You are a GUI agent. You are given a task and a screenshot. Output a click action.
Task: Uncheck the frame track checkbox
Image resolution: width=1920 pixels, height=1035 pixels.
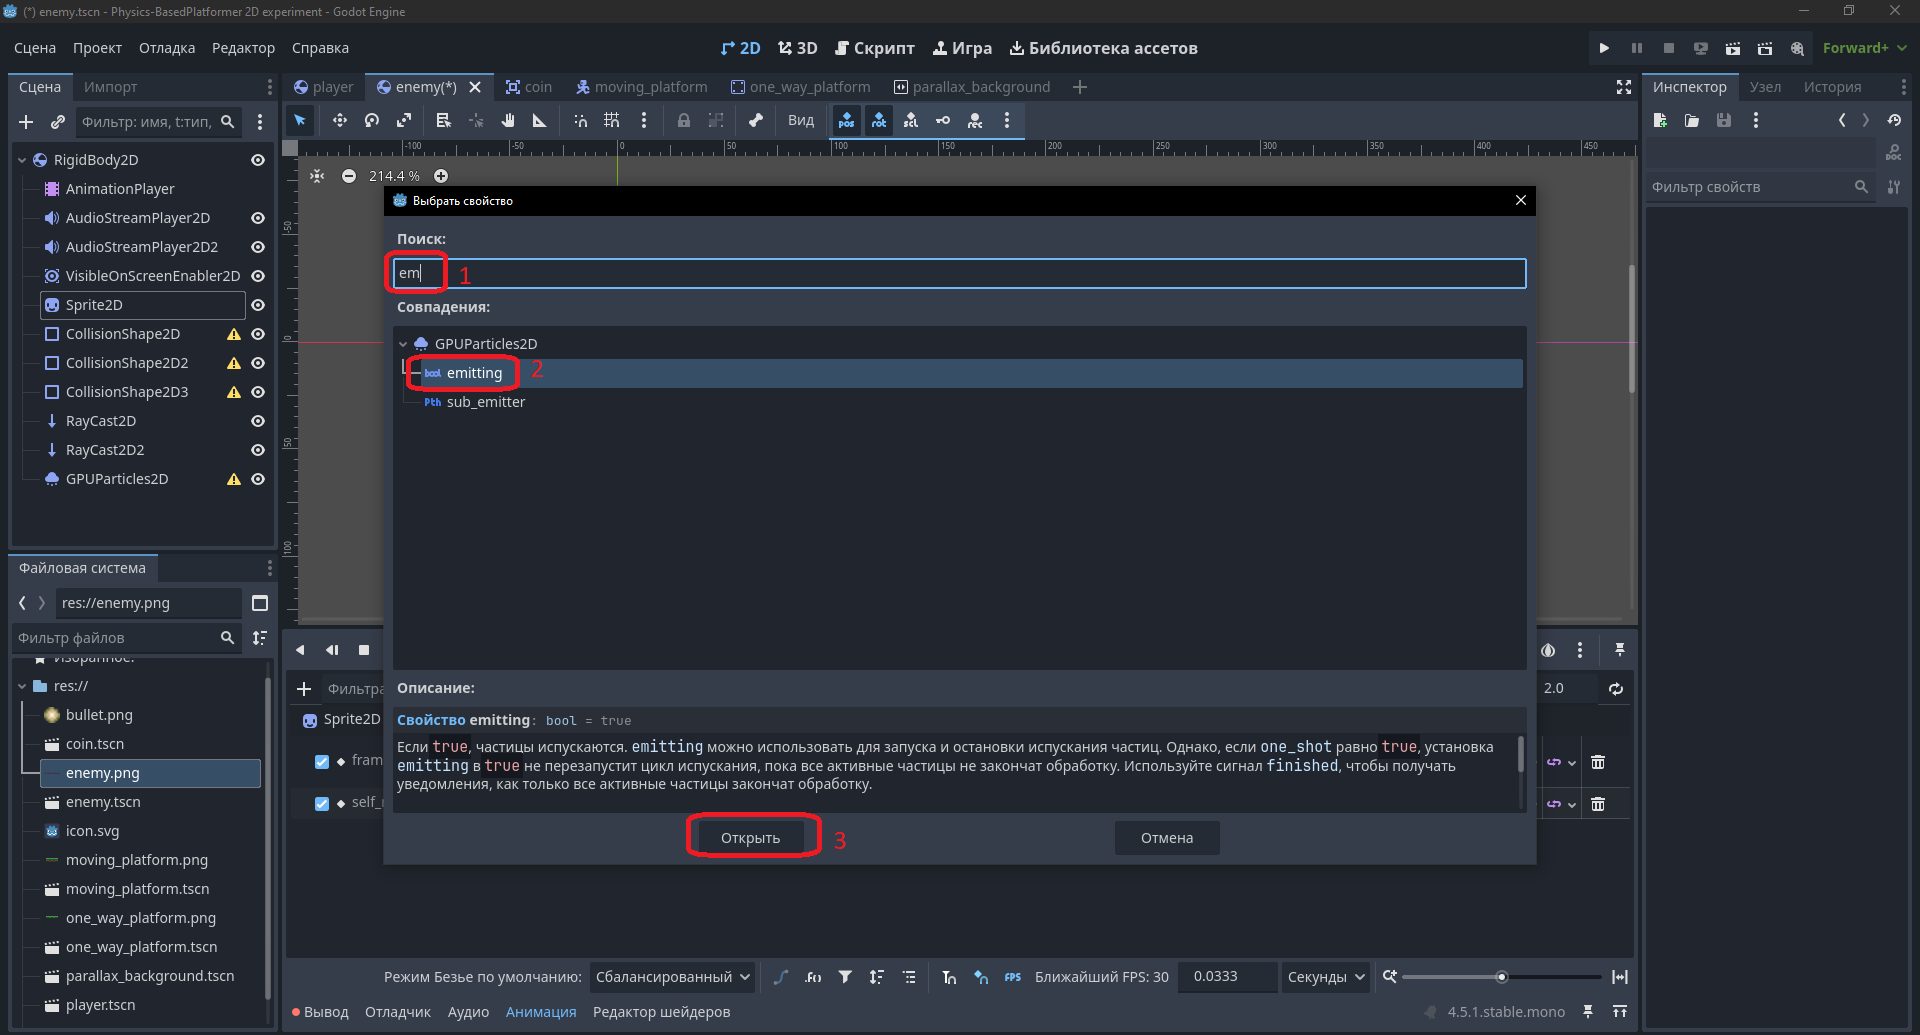322,761
